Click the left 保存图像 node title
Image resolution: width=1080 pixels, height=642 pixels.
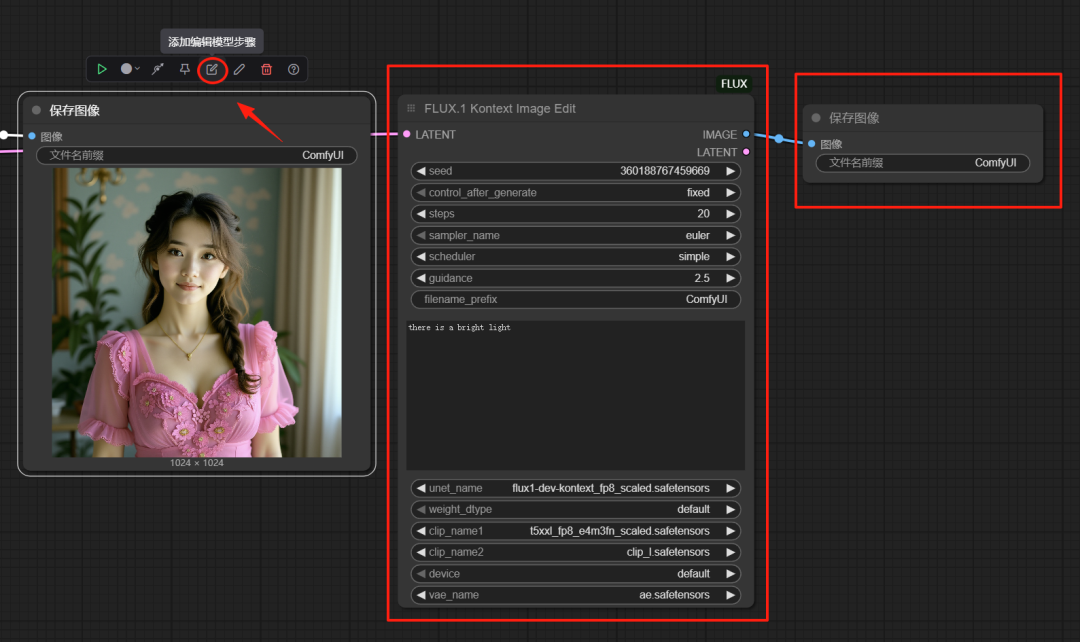pos(74,110)
